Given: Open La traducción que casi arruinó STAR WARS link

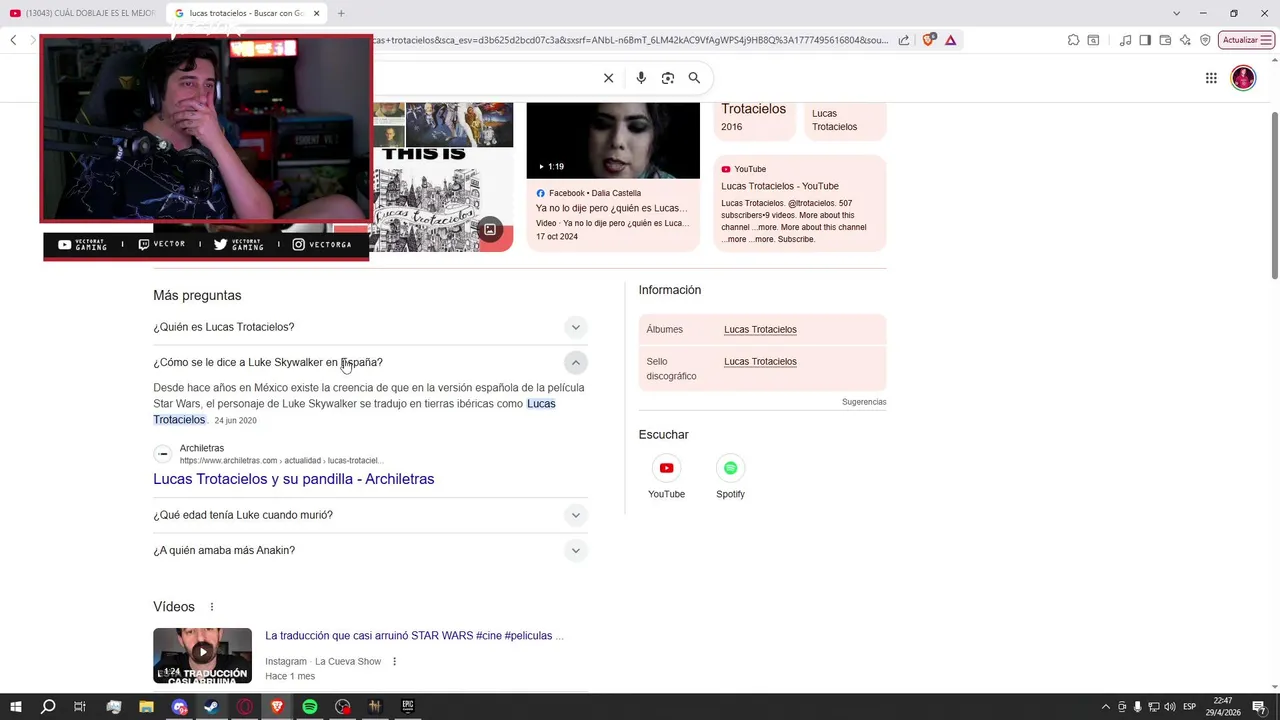Looking at the screenshot, I should tap(414, 636).
